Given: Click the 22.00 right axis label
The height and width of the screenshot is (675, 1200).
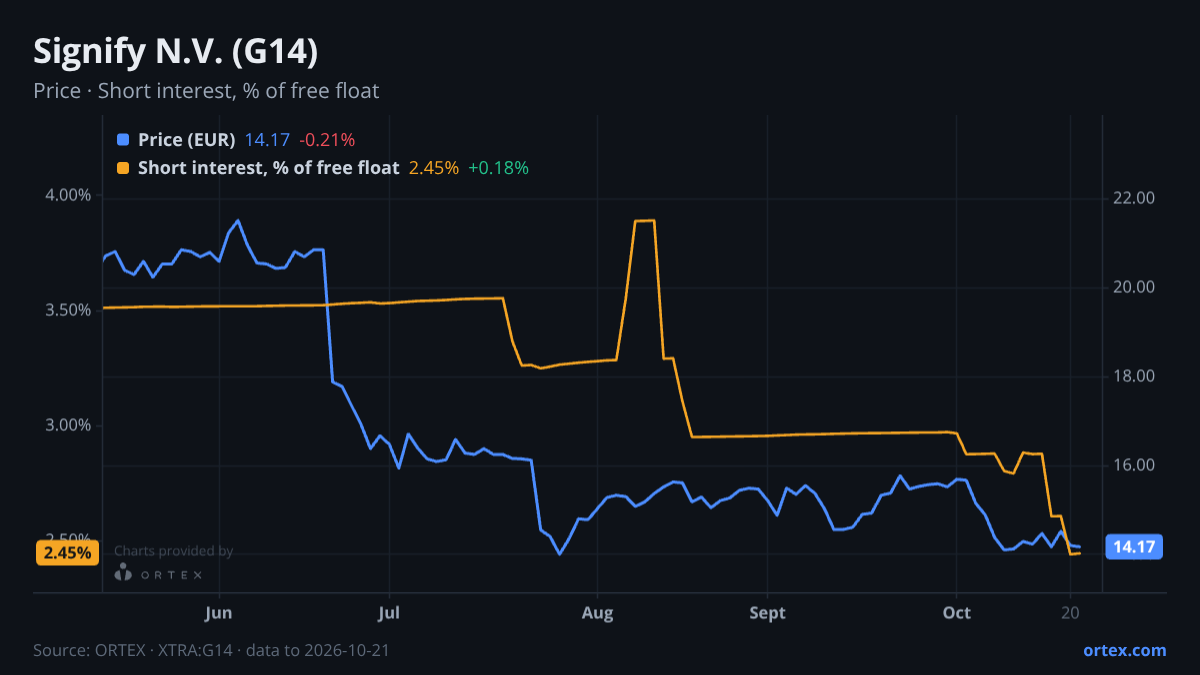Looking at the screenshot, I should coord(1134,198).
